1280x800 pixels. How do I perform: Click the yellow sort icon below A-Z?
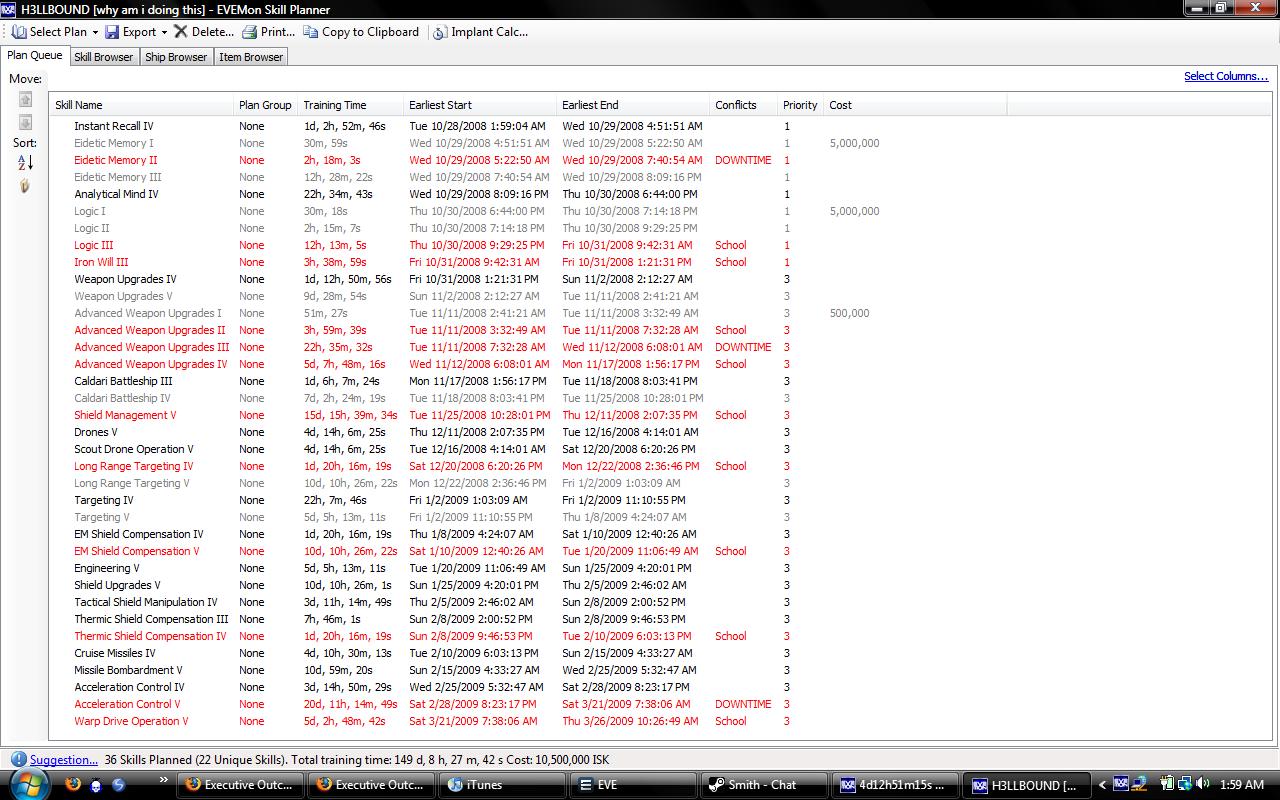coord(26,186)
